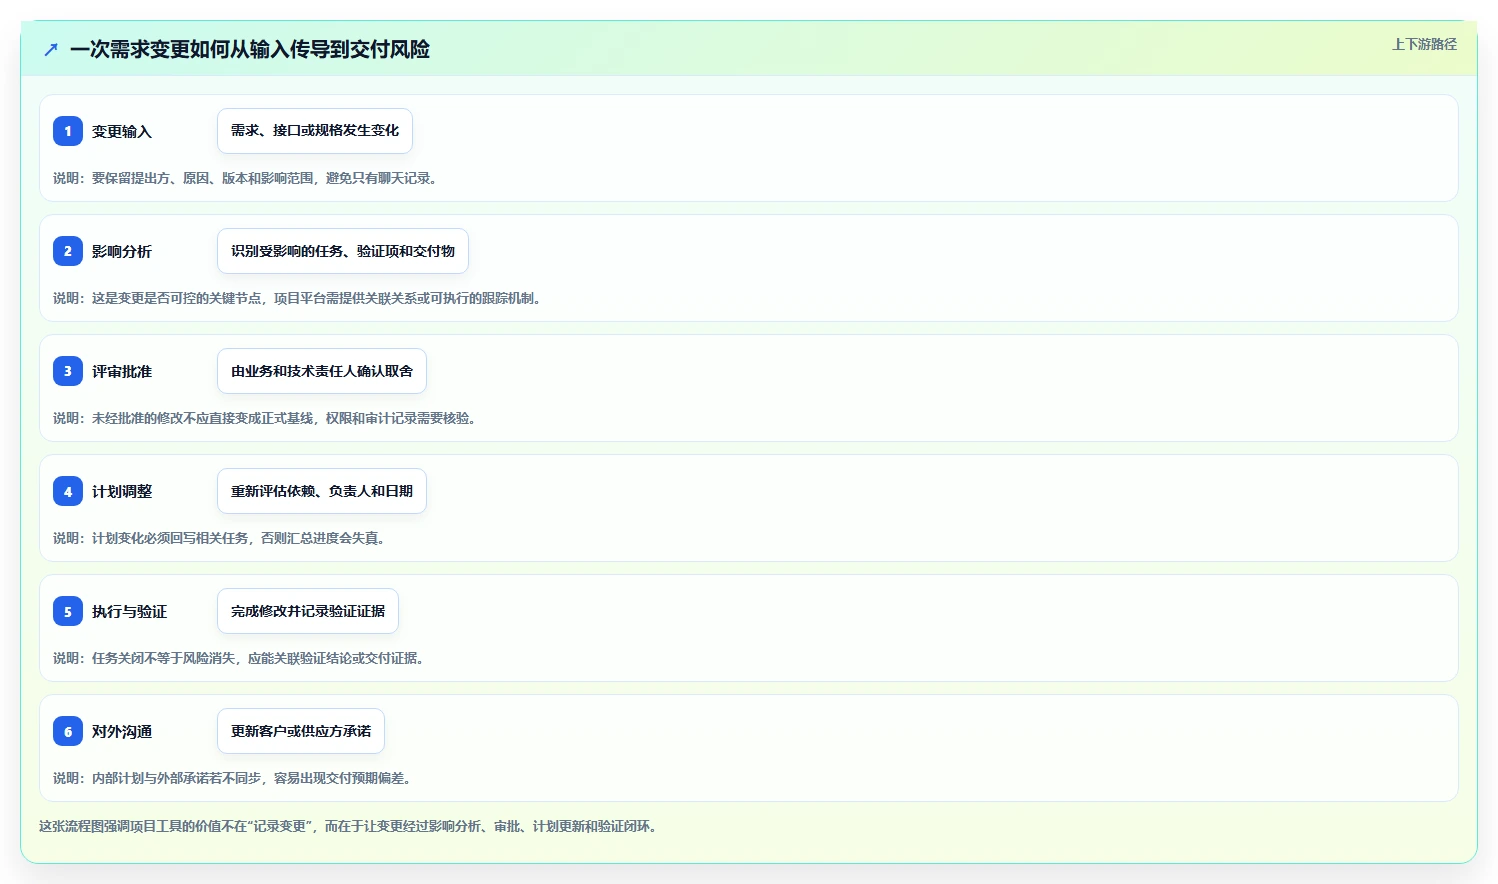Viewport: 1498px width, 884px height.
Task: Click the step 2 number badge
Action: 68,251
